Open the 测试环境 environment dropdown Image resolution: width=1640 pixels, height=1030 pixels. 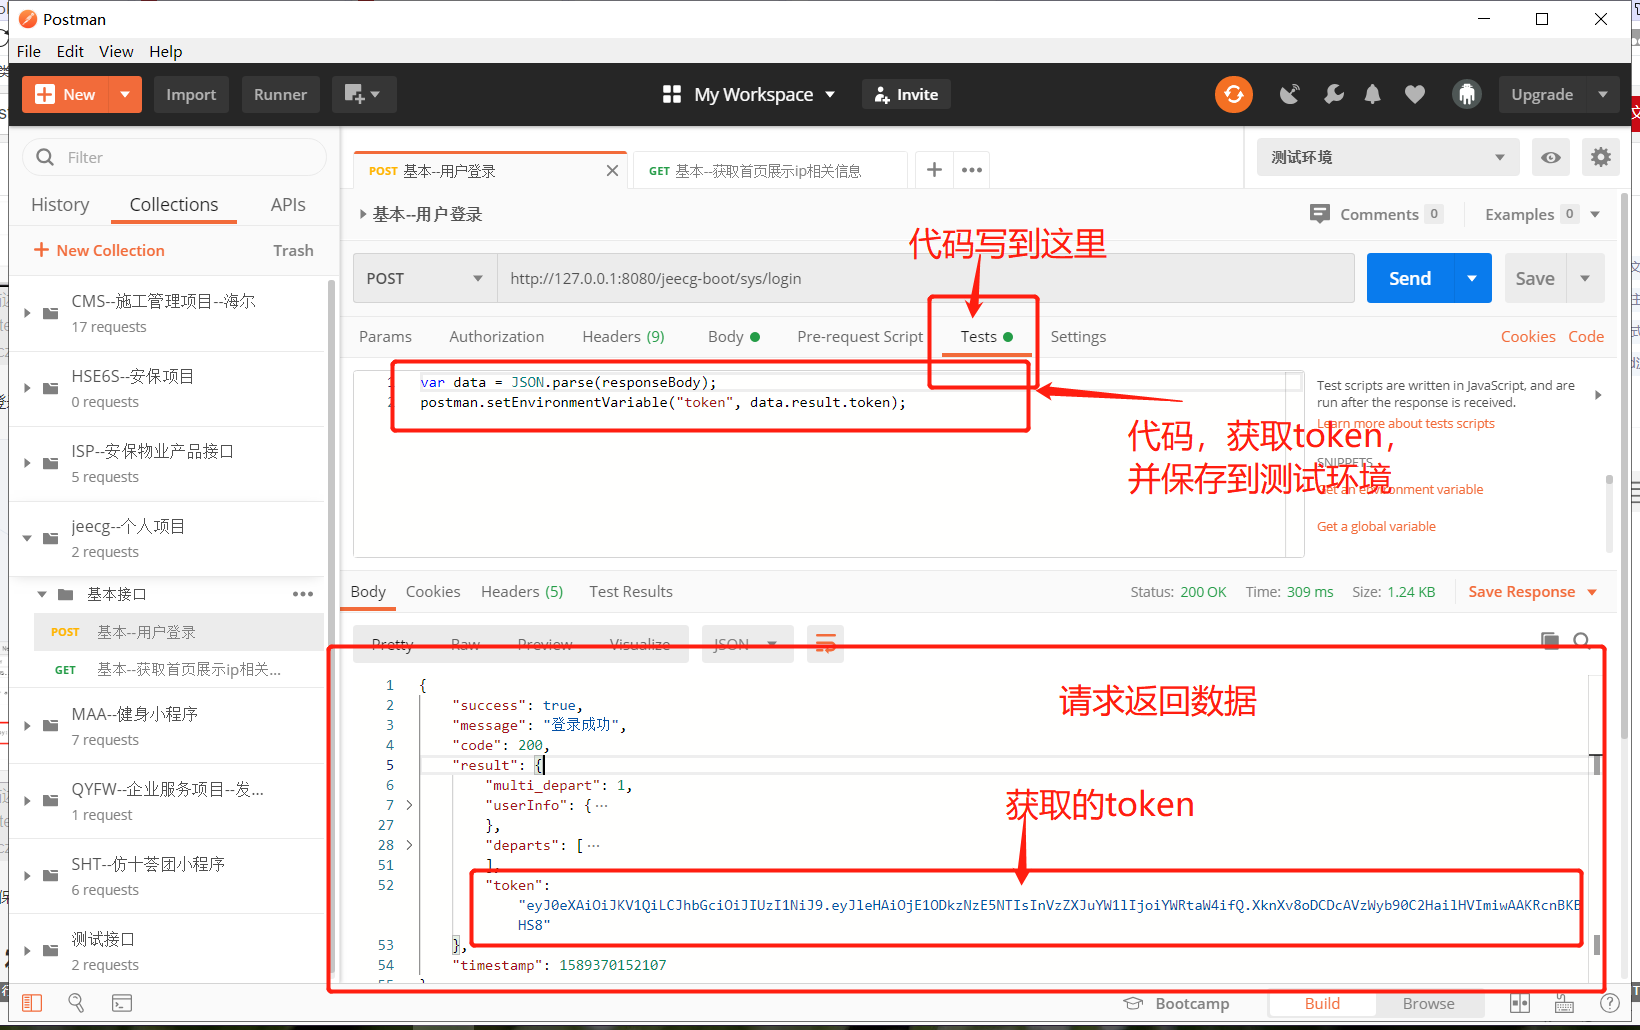click(1387, 157)
